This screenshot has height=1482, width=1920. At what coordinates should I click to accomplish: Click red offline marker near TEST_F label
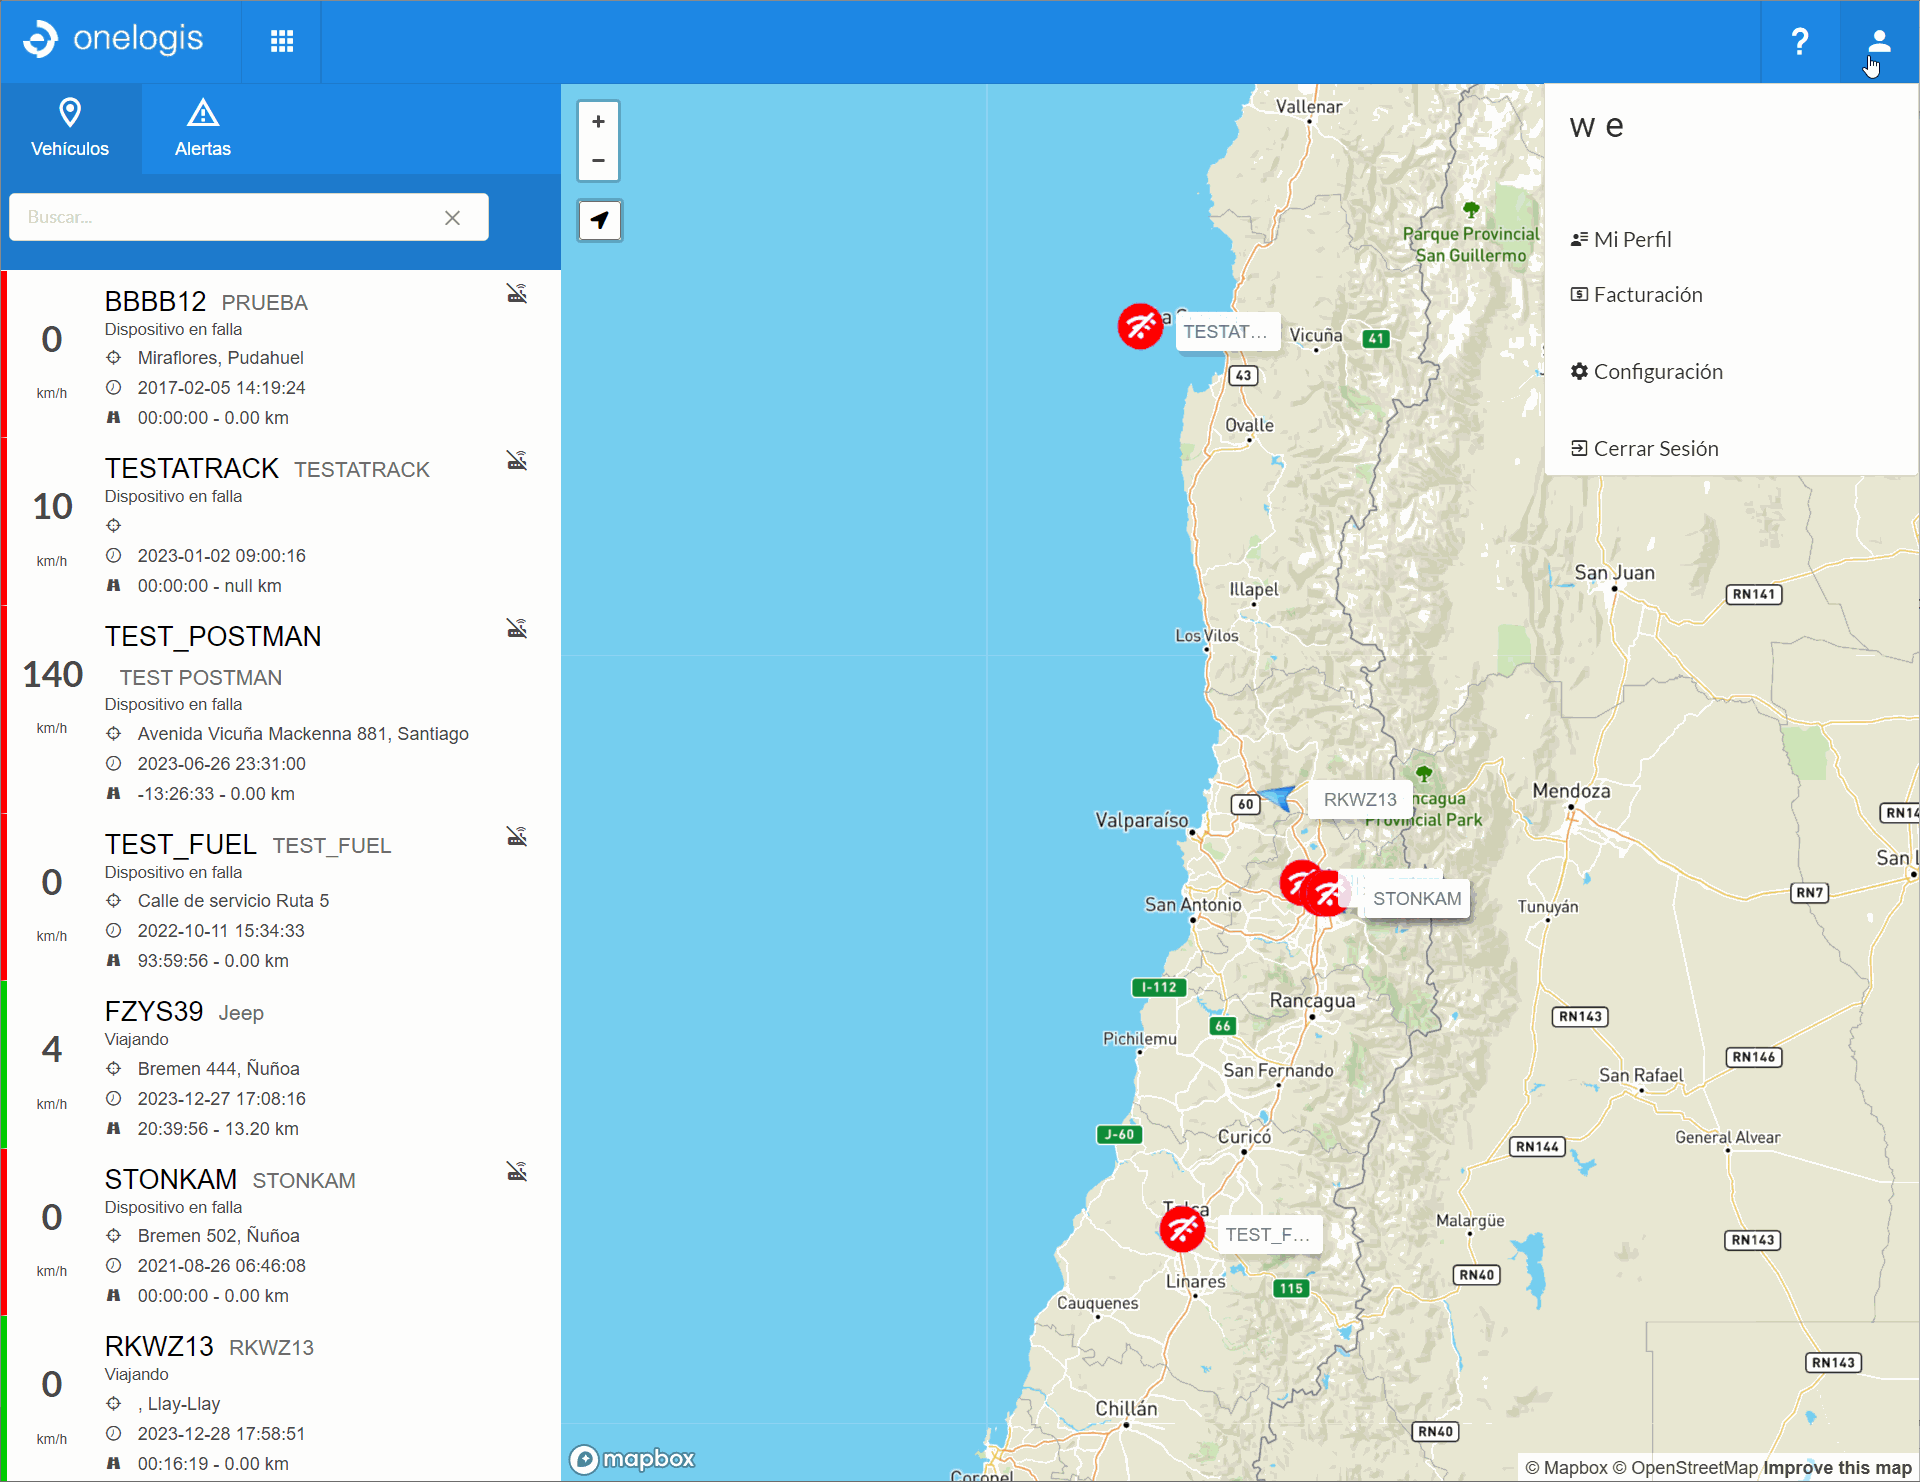point(1182,1229)
